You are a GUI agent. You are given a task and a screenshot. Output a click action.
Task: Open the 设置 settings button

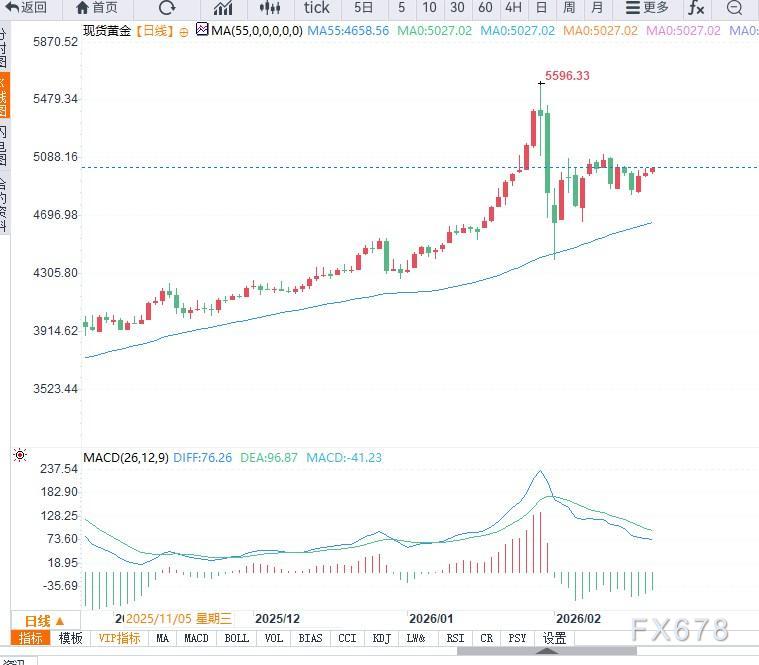coord(554,638)
